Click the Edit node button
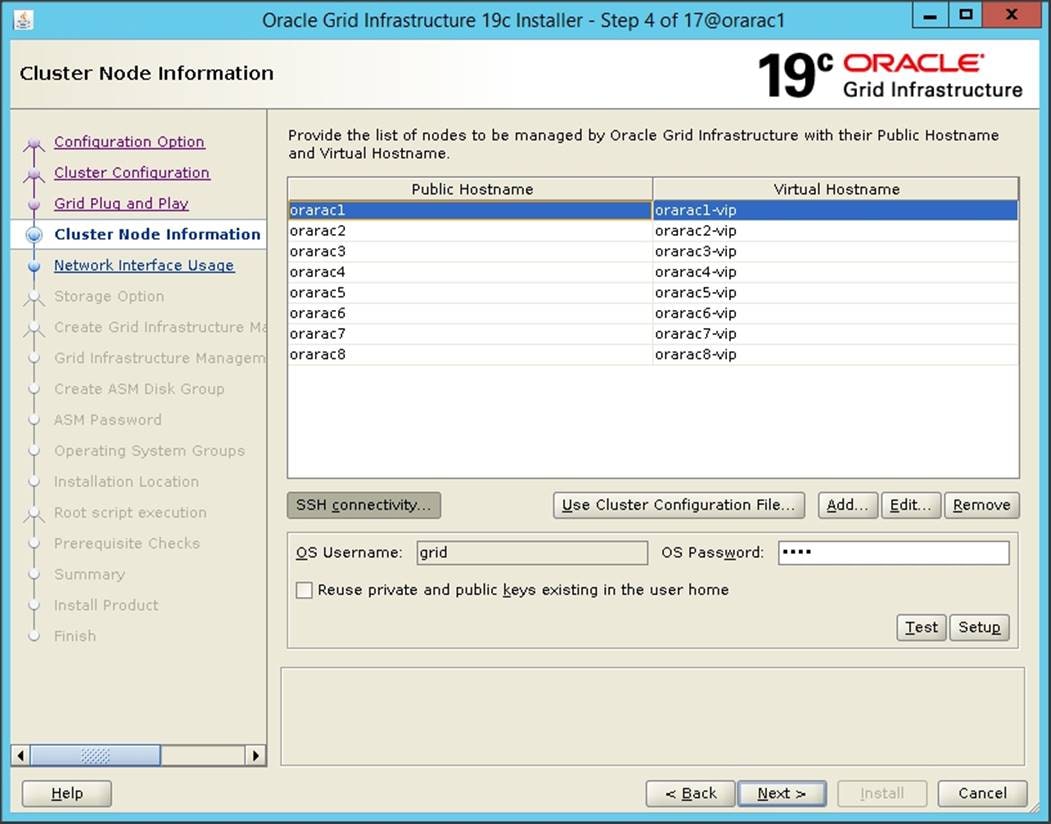The image size is (1051, 824). 911,505
